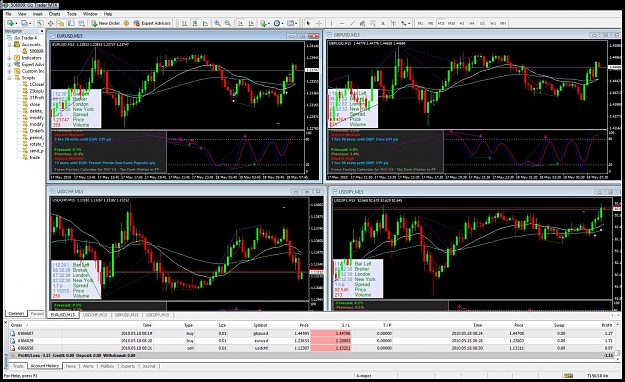Toggle Expert Advisors on or off

click(x=152, y=24)
